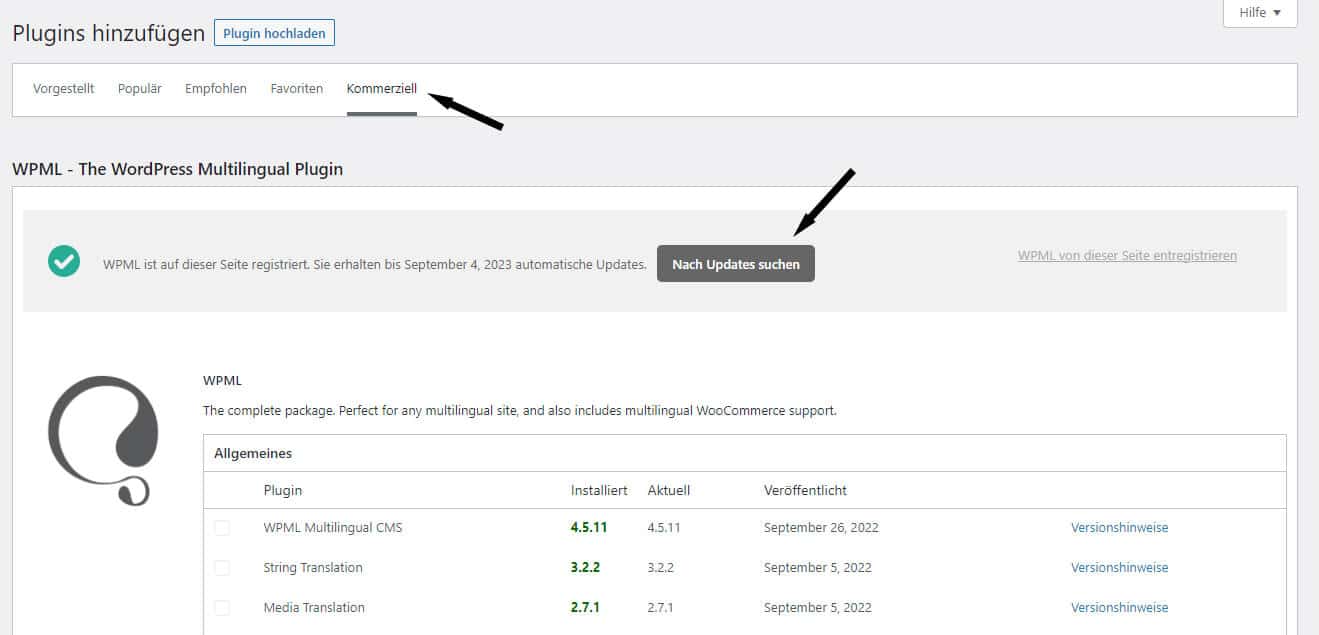Open Versionshinweise for WPML Multilingual CMS
This screenshot has height=635, width=1319.
pos(1119,528)
